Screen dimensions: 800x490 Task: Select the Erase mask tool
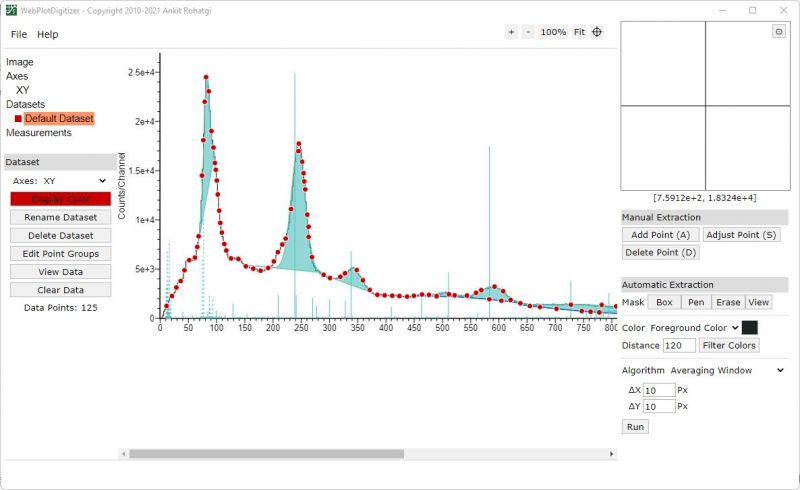728,302
